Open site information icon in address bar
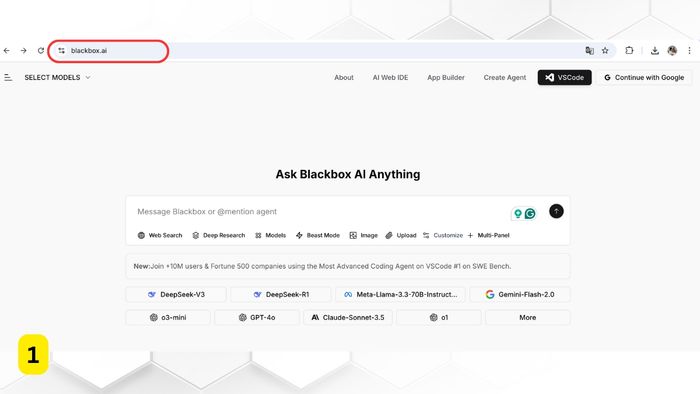Image resolution: width=700 pixels, height=394 pixels. pyautogui.click(x=62, y=51)
